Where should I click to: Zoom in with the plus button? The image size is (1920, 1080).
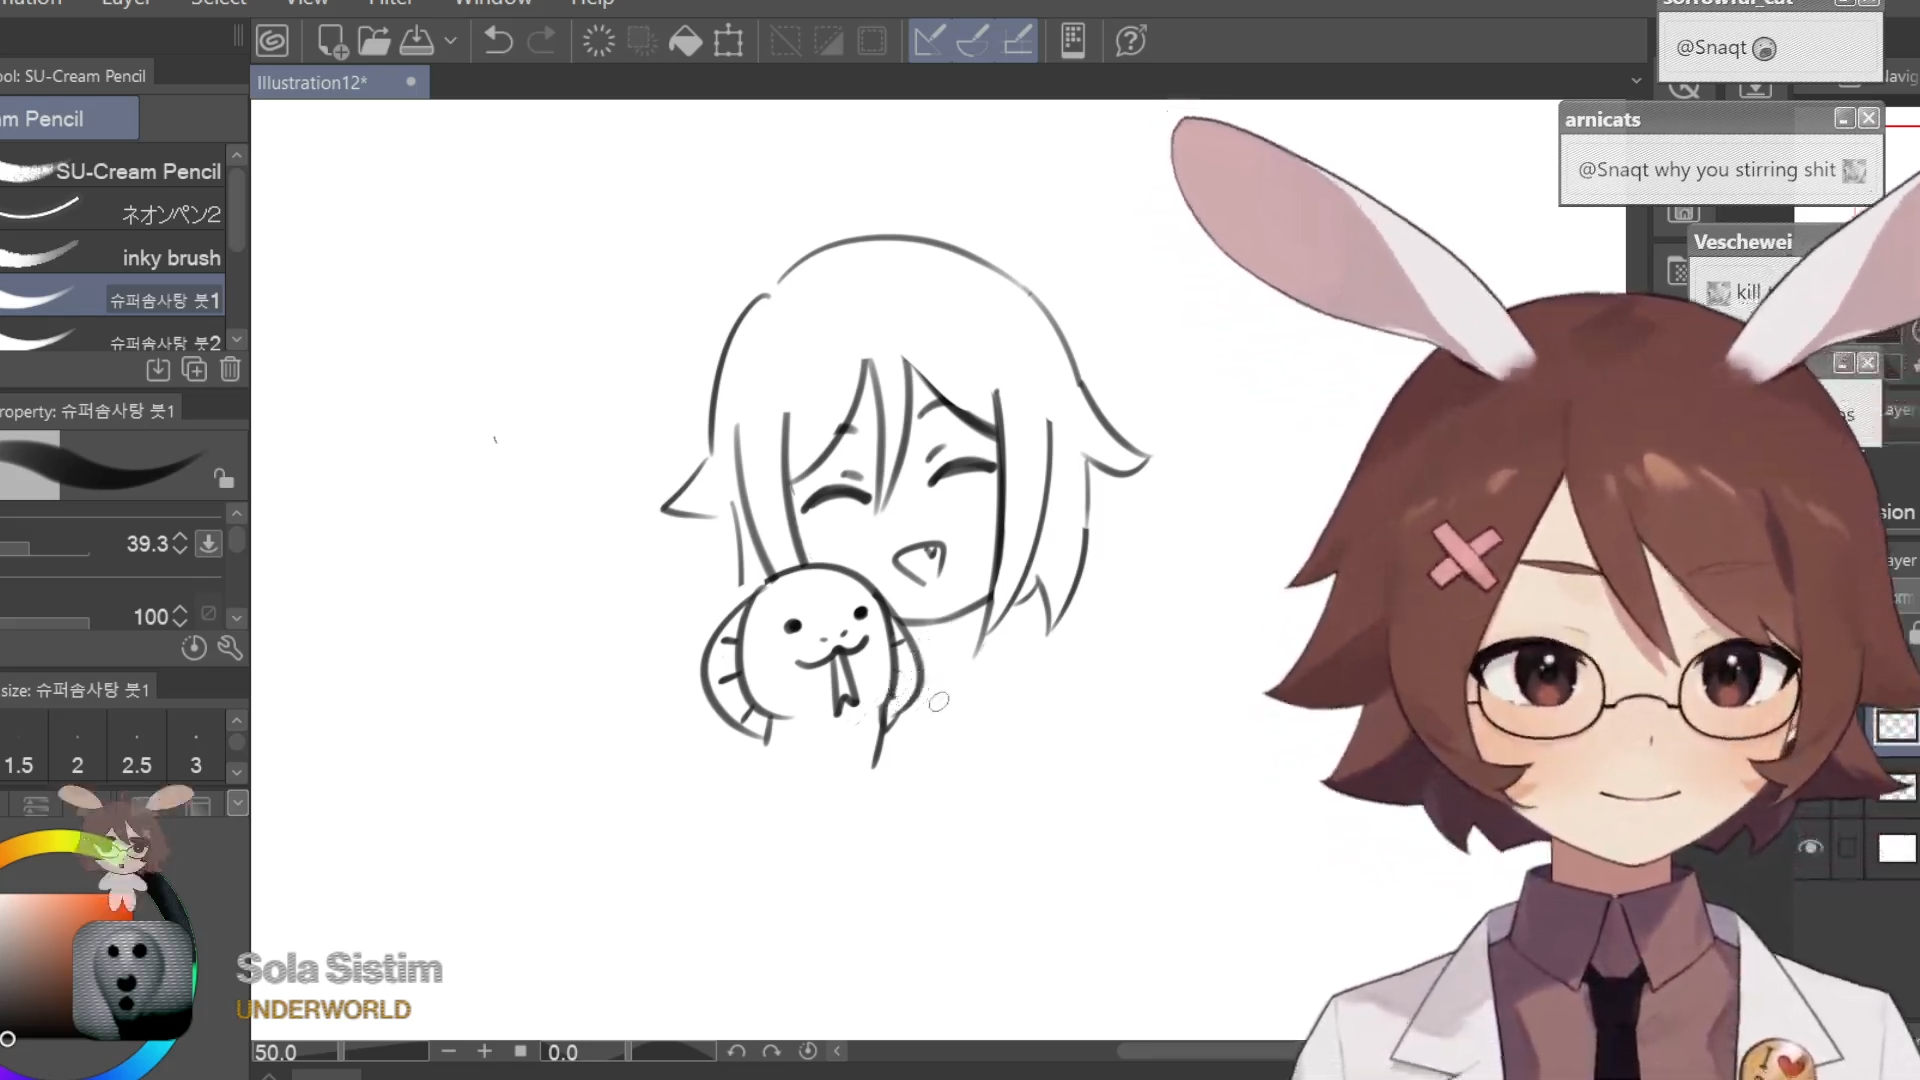click(485, 1051)
